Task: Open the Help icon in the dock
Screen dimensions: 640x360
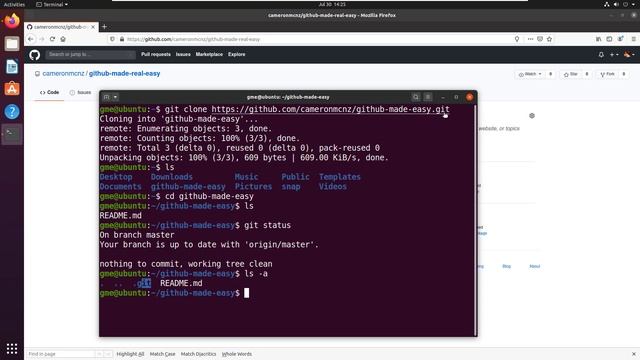Action: tap(12, 111)
